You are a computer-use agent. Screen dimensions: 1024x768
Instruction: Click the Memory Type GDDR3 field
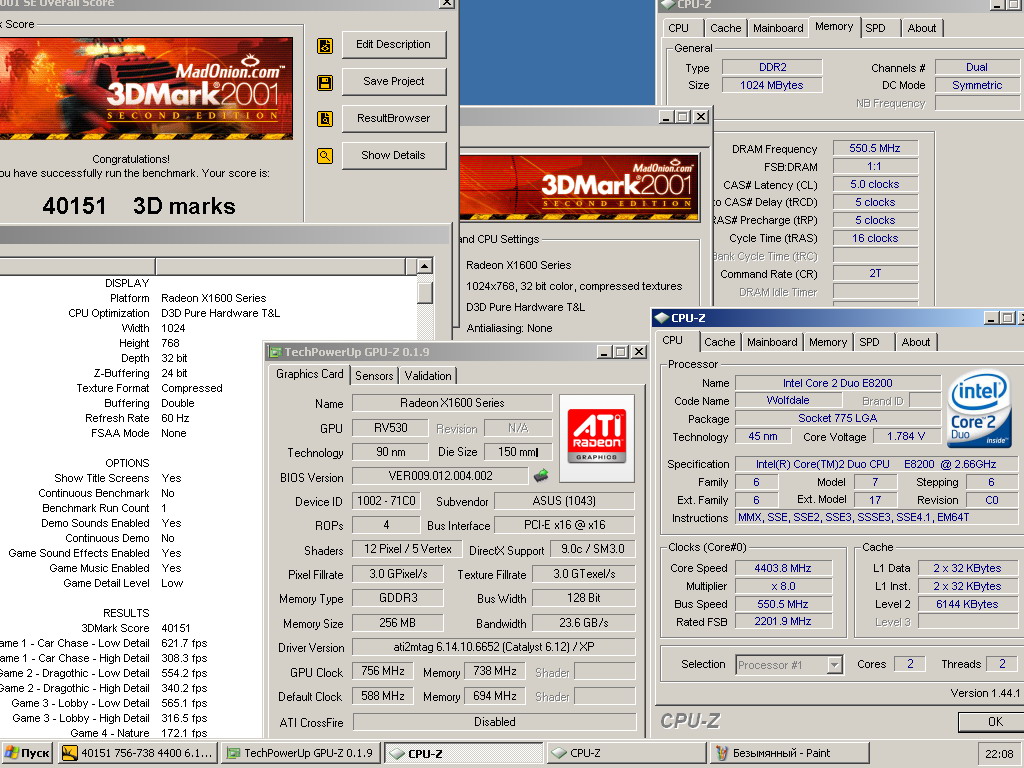point(398,598)
